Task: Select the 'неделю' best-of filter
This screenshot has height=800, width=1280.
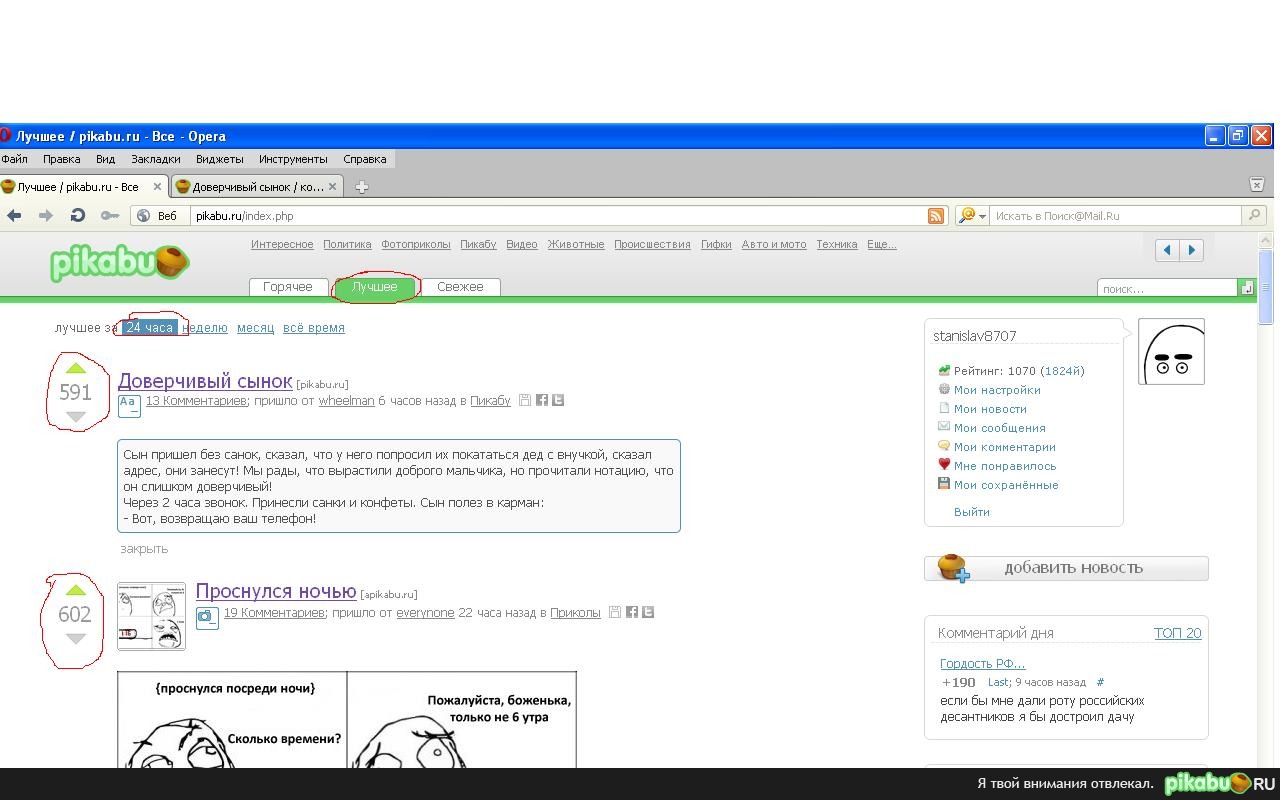Action: click(x=205, y=327)
